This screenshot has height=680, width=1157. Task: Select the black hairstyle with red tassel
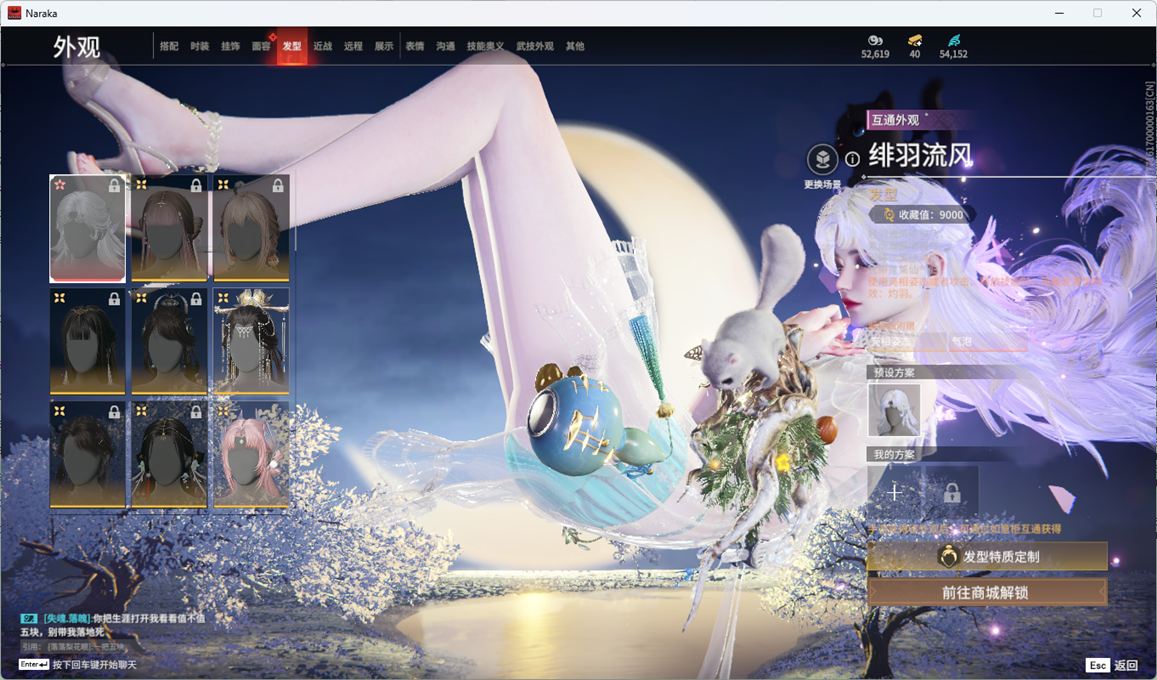[x=169, y=455]
